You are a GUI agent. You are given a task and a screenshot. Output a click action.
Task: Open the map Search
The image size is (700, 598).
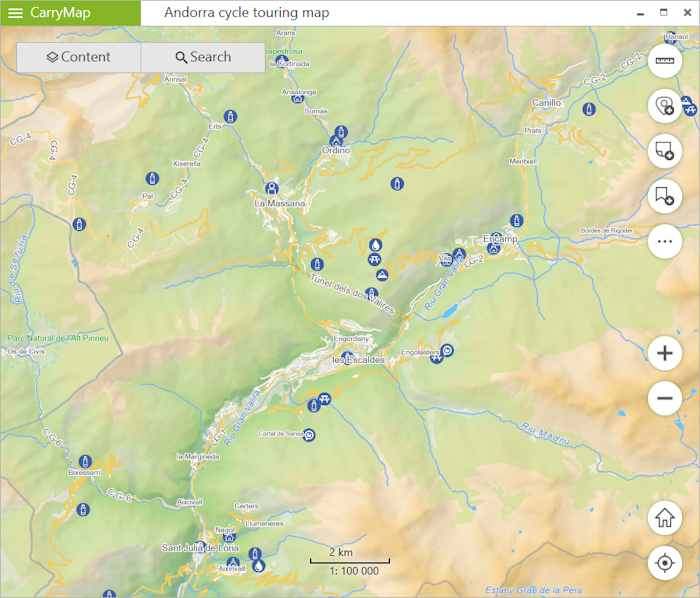point(203,57)
